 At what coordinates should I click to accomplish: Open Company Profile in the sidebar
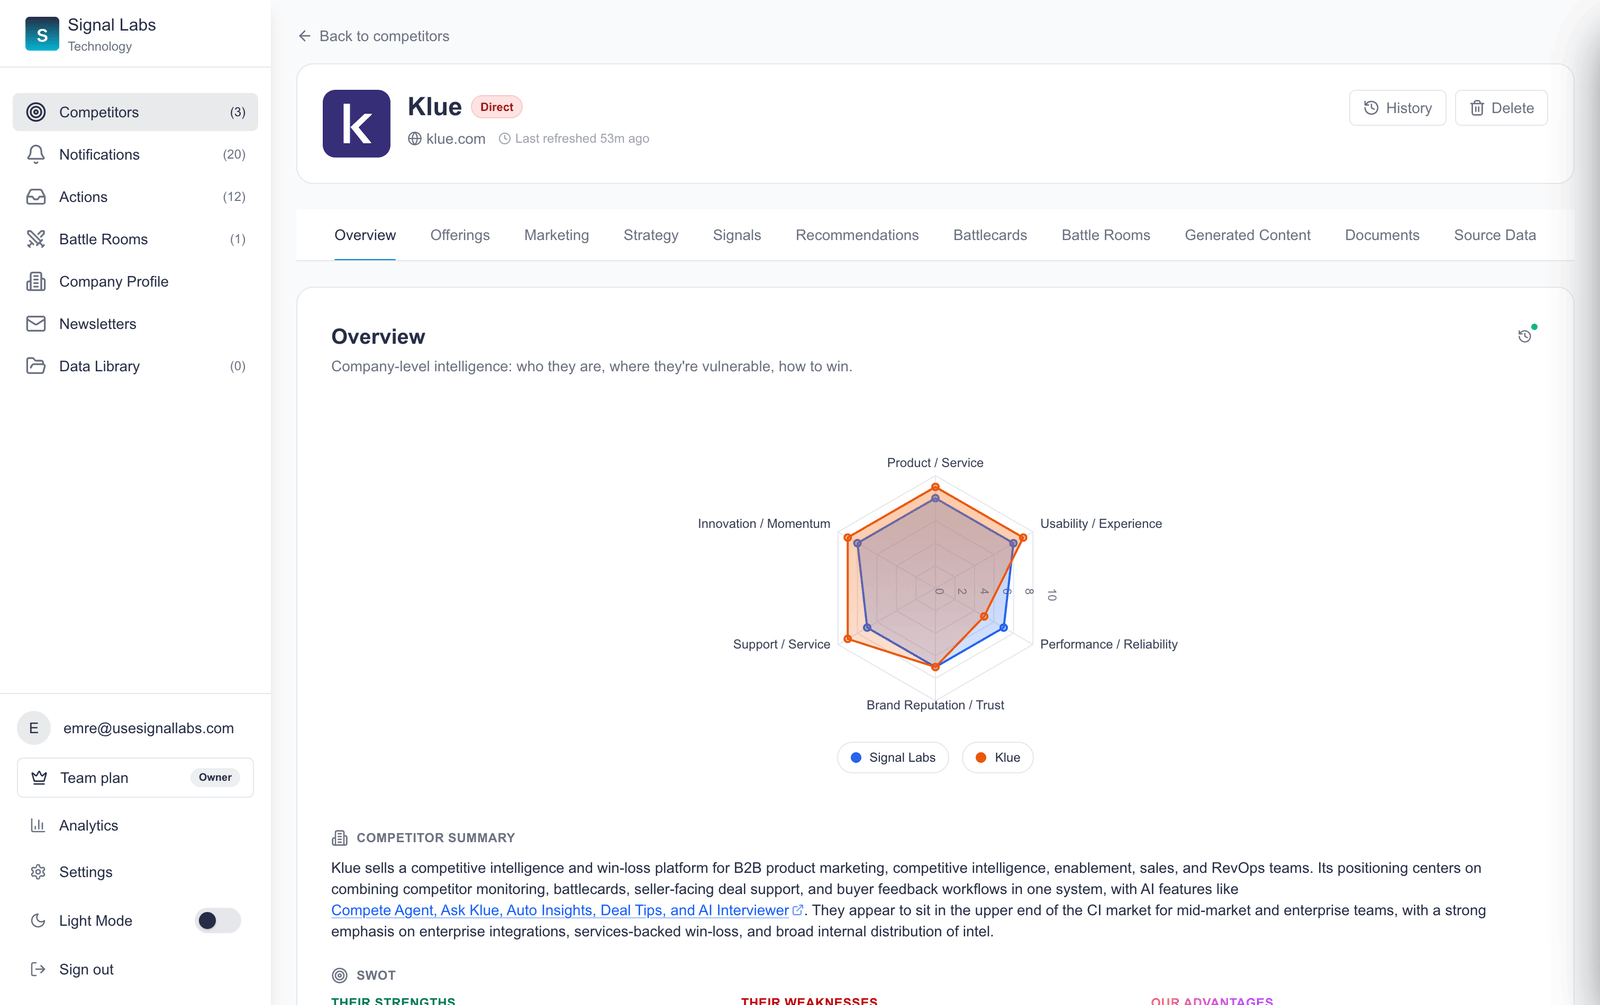[135, 281]
